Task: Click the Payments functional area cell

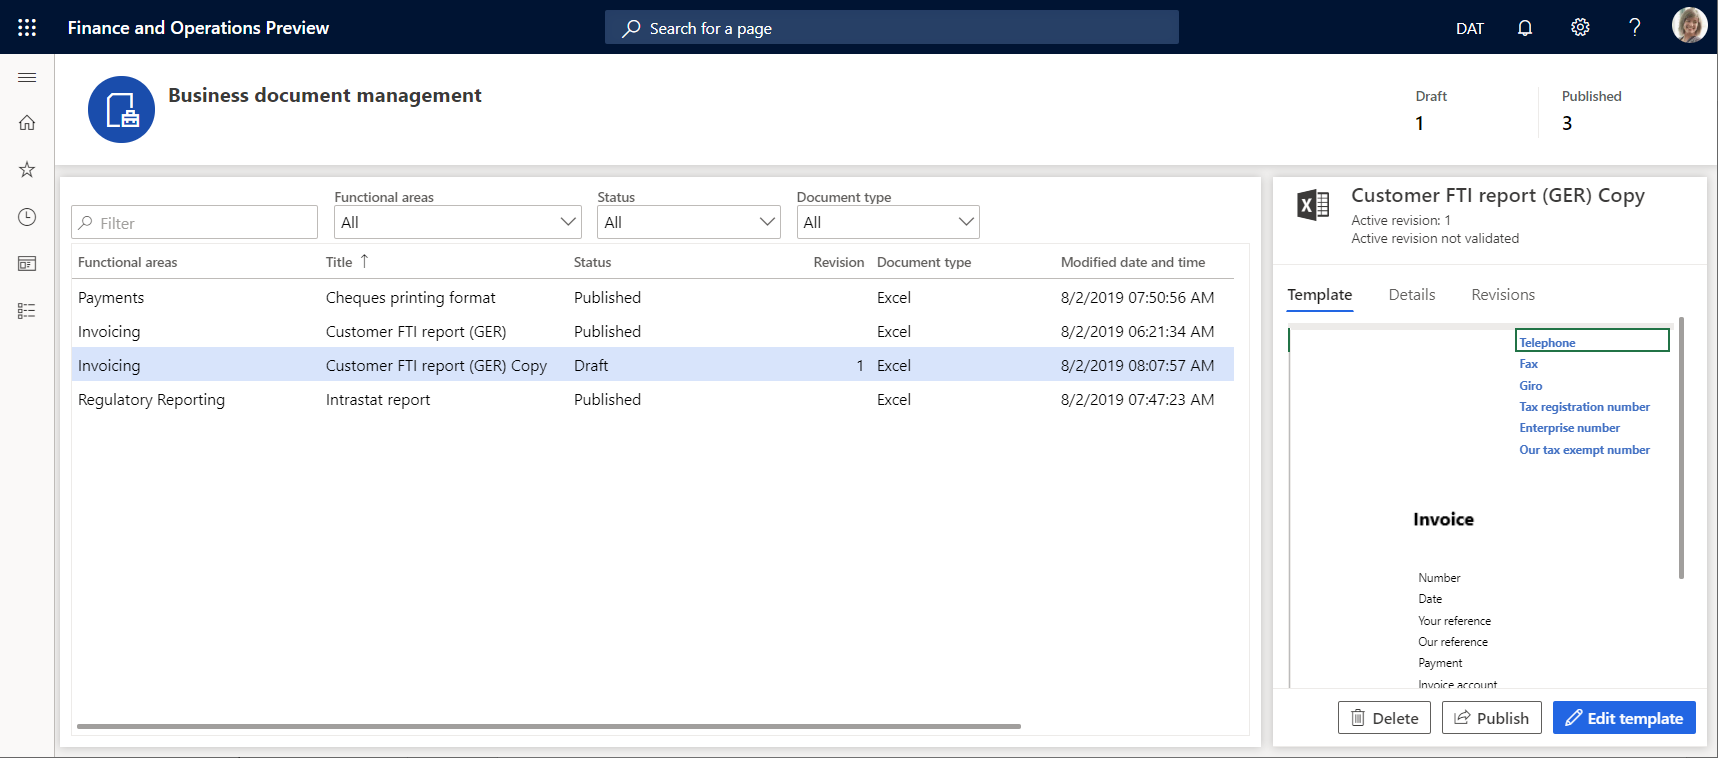Action: pos(111,297)
